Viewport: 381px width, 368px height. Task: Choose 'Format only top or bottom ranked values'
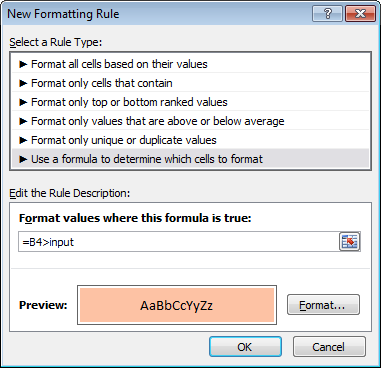pos(191,102)
